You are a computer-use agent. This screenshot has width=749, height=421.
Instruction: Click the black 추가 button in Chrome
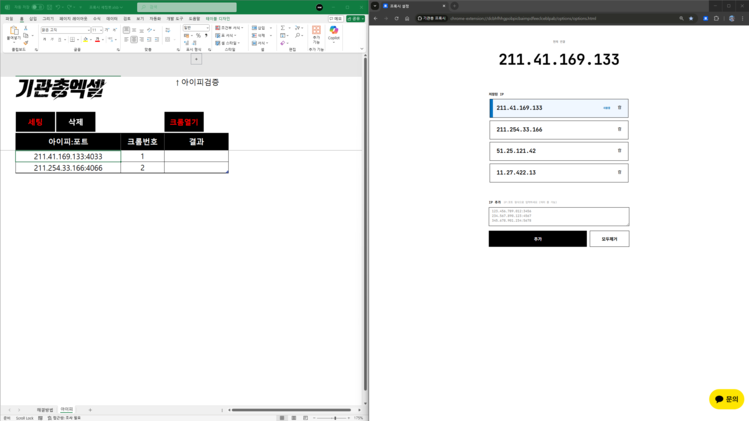click(537, 238)
